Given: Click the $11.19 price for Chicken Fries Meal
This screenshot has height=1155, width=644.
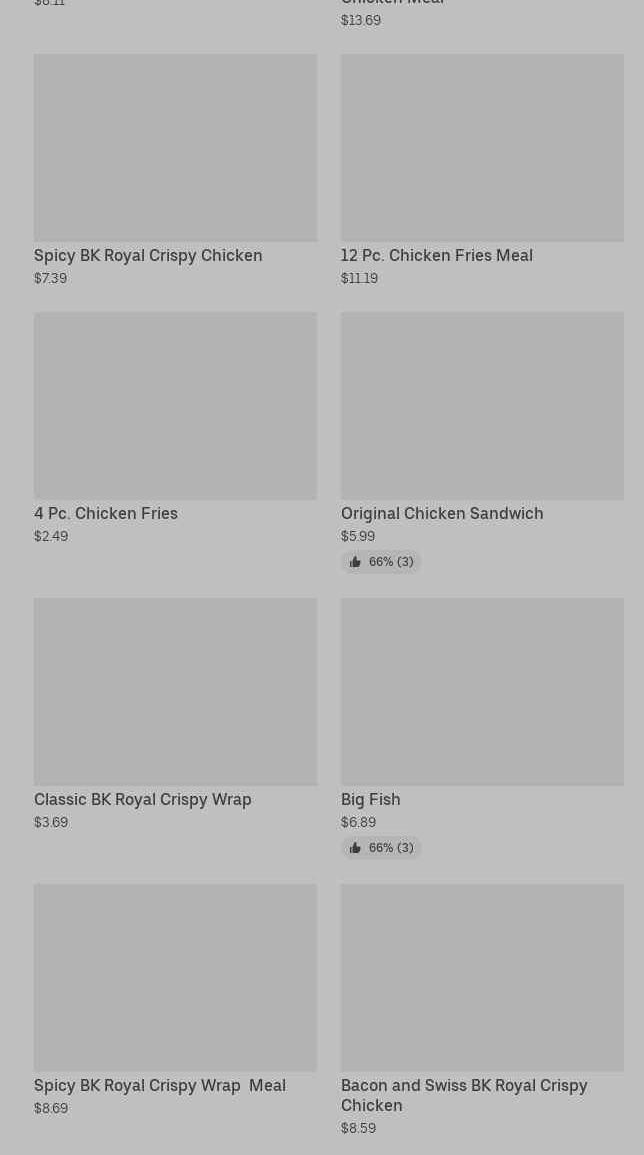Looking at the screenshot, I should (359, 278).
